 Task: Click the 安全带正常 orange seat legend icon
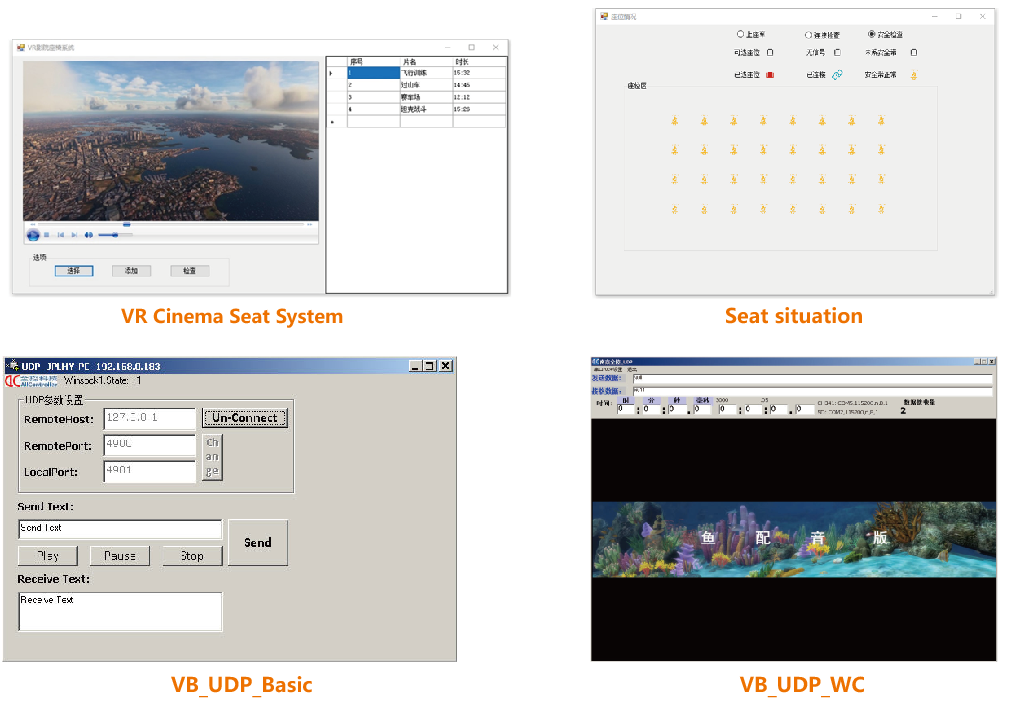(x=914, y=75)
